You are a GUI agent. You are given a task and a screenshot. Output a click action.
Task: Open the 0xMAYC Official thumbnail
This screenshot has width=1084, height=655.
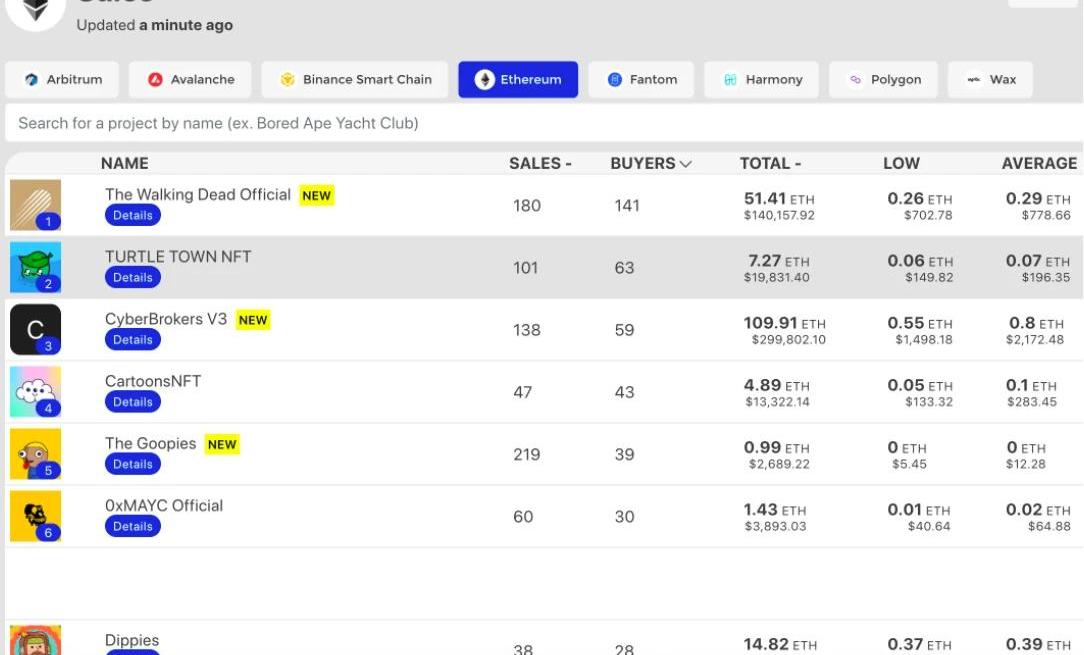35,516
